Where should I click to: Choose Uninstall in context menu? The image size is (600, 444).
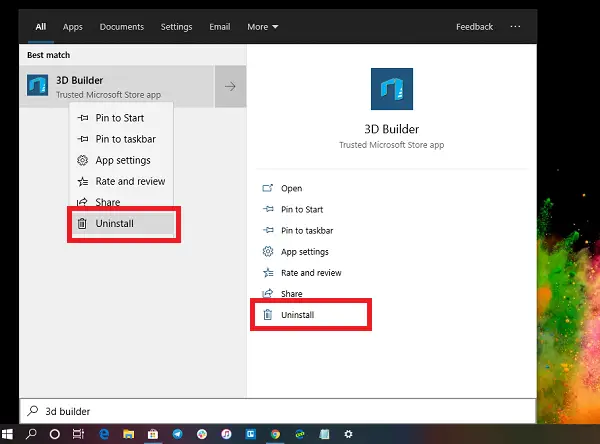[123, 224]
